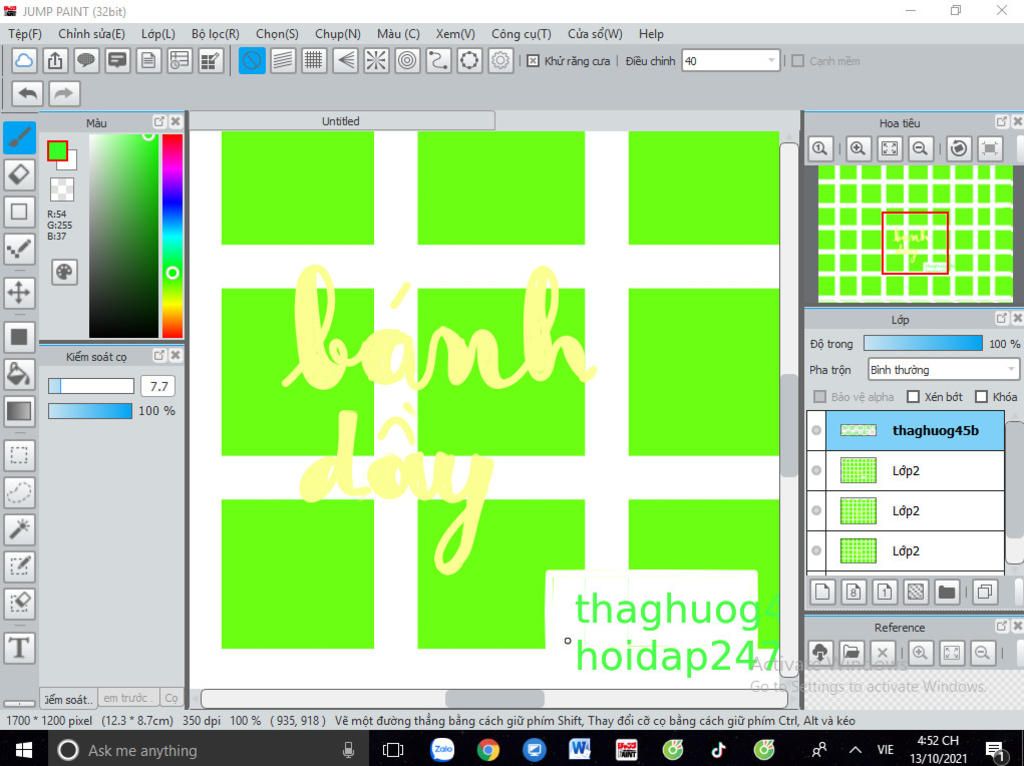The width and height of the screenshot is (1024, 766).
Task: Select the Gradient tool
Action: [x=19, y=411]
